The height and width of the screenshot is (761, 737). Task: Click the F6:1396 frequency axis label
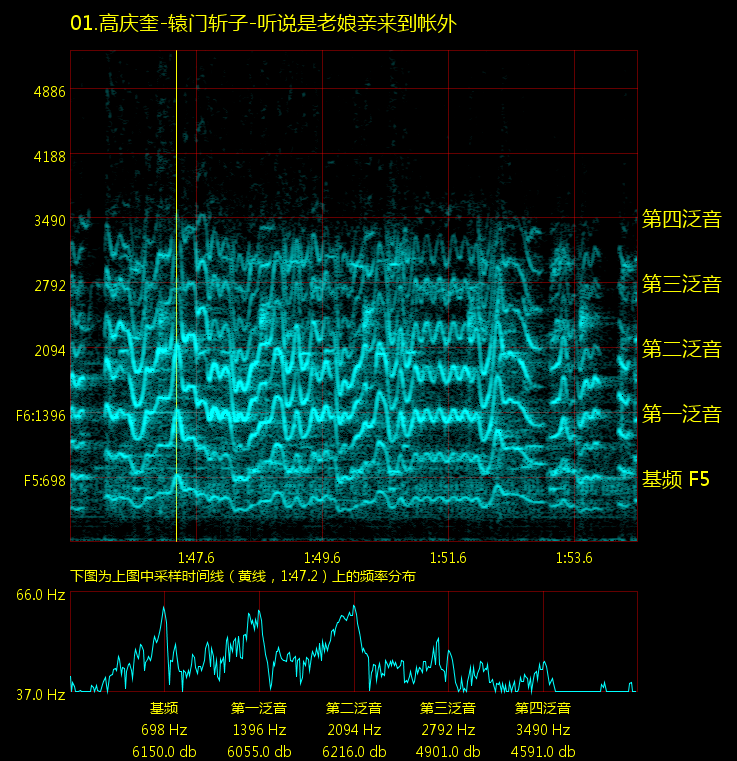click(41, 415)
